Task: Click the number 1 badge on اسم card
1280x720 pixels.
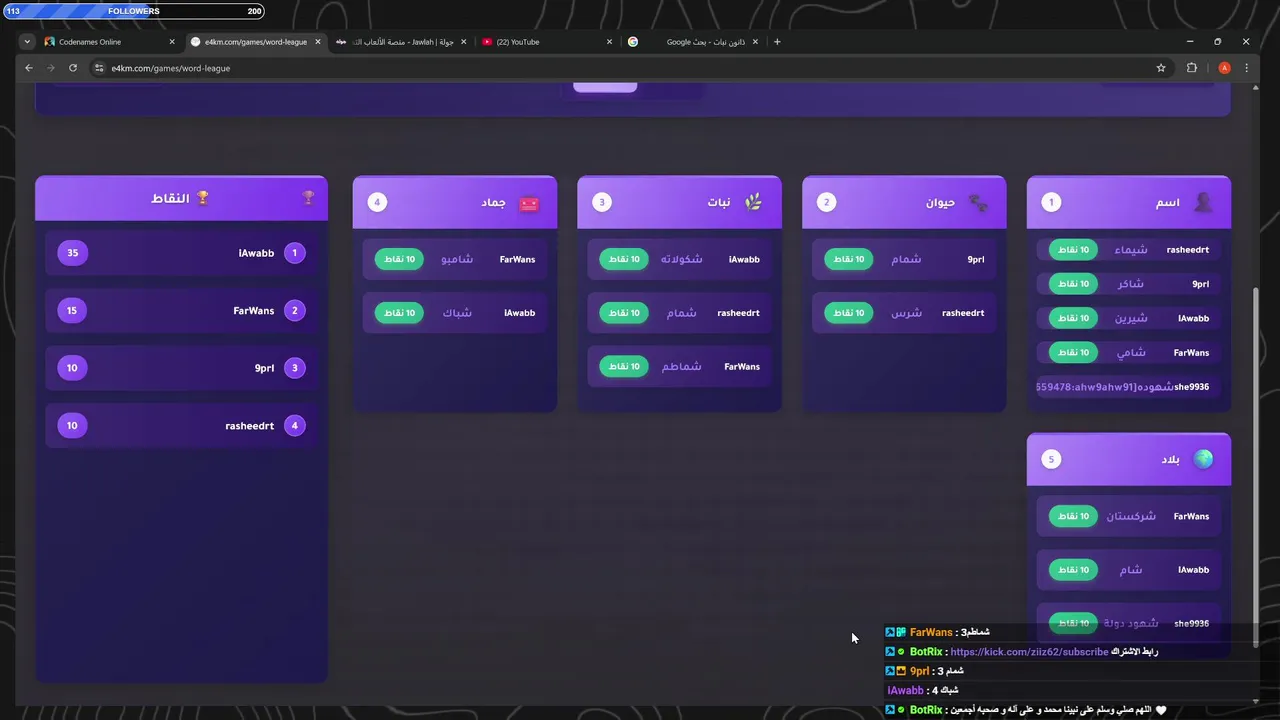Action: click(1051, 202)
